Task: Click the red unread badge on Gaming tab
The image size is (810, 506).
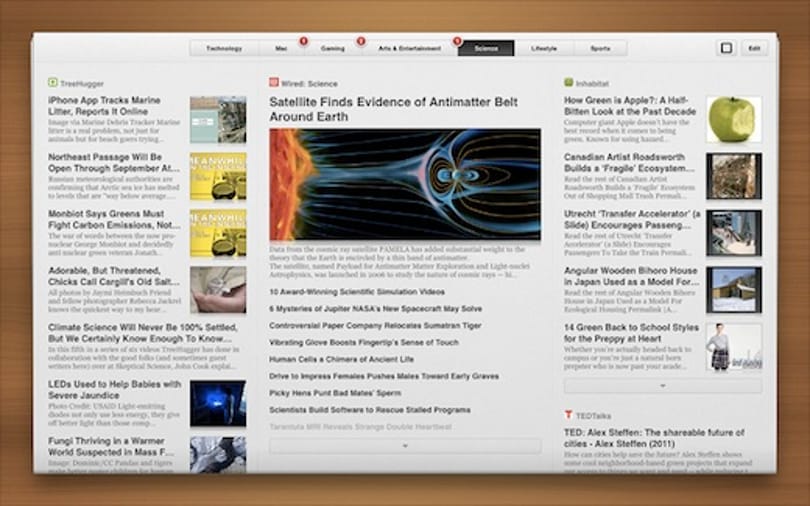Action: pyautogui.click(x=361, y=41)
